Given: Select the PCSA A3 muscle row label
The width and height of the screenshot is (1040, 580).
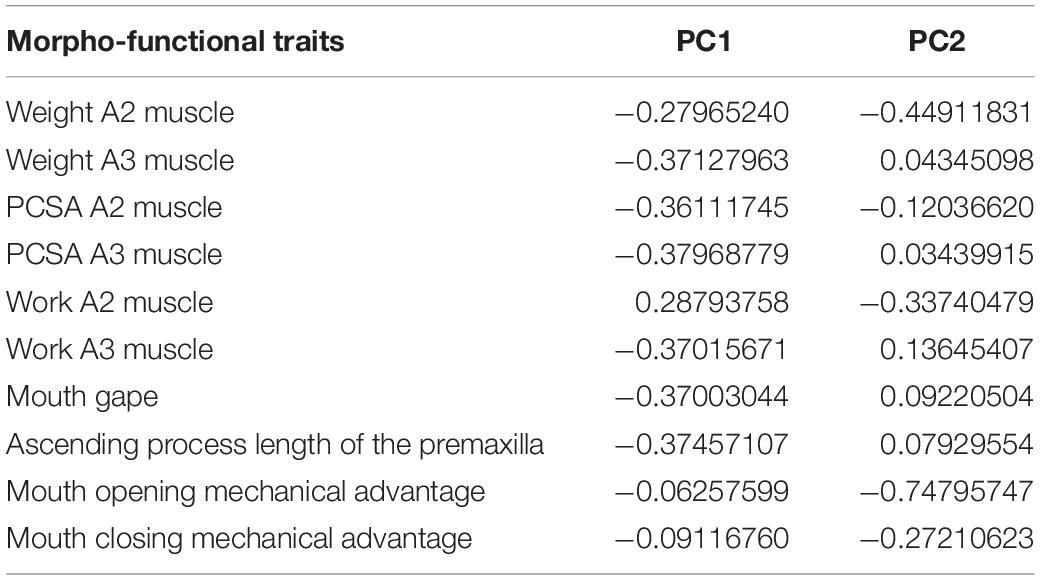Looking at the screenshot, I should point(114,254).
